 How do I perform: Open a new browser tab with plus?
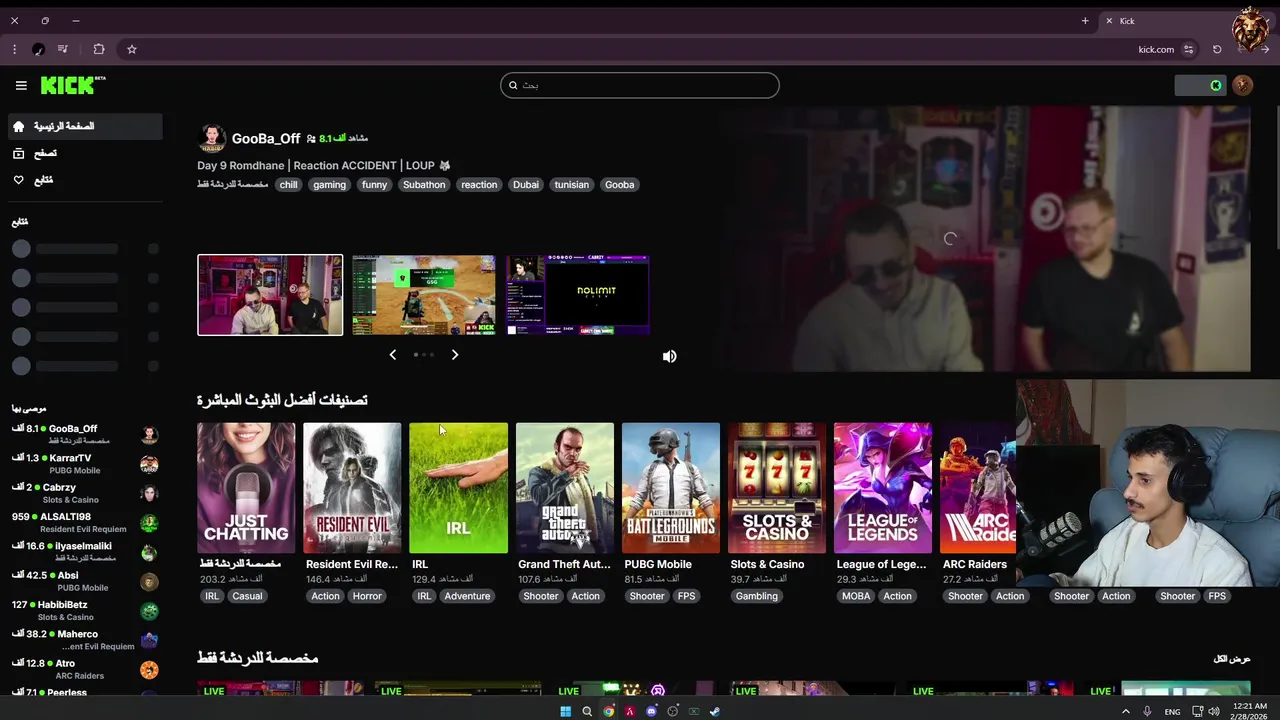pyautogui.click(x=1085, y=21)
